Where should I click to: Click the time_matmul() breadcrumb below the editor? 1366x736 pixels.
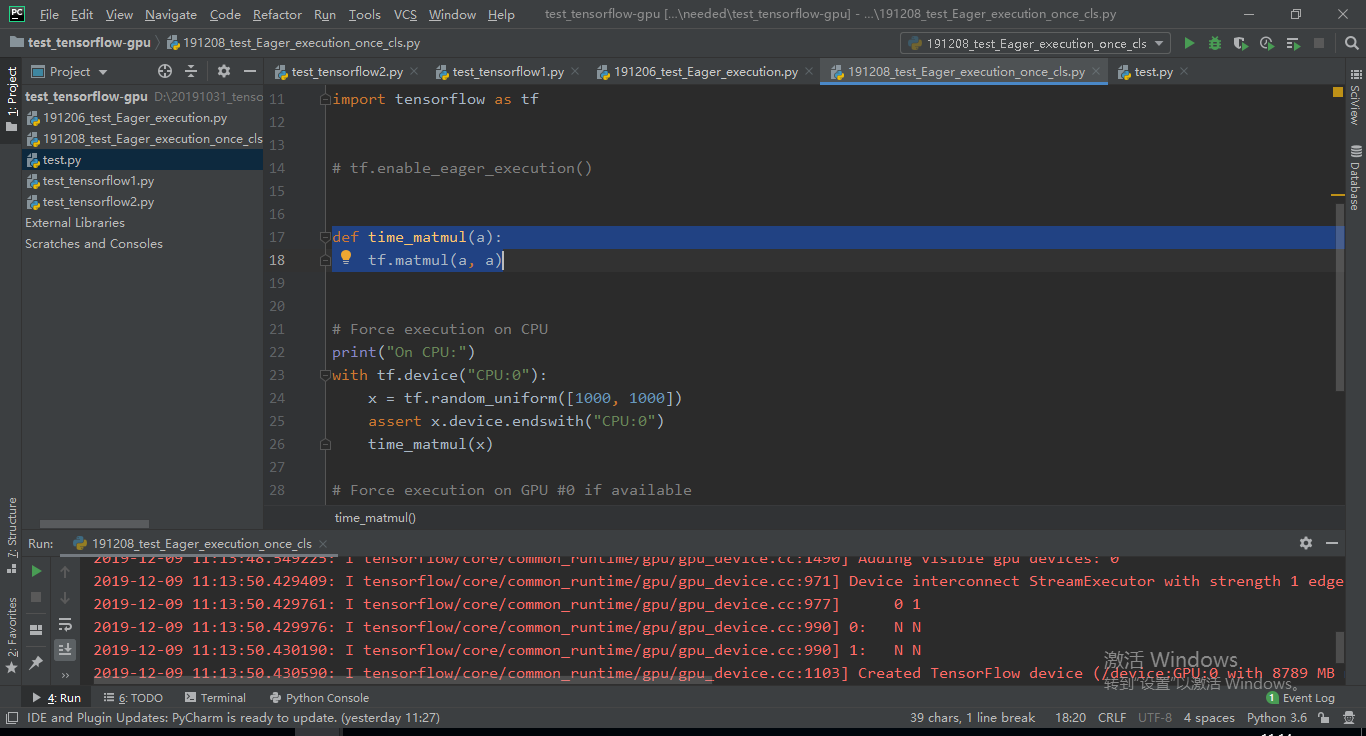pos(375,517)
